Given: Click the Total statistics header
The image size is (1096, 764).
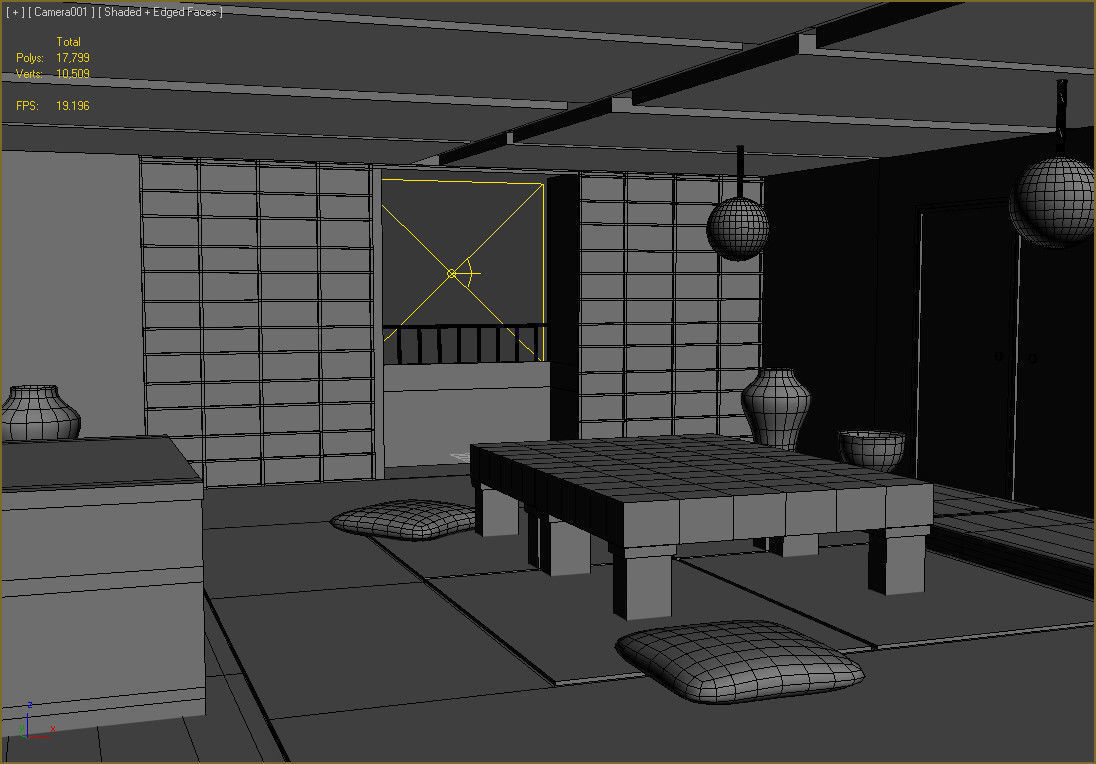Looking at the screenshot, I should tap(68, 42).
